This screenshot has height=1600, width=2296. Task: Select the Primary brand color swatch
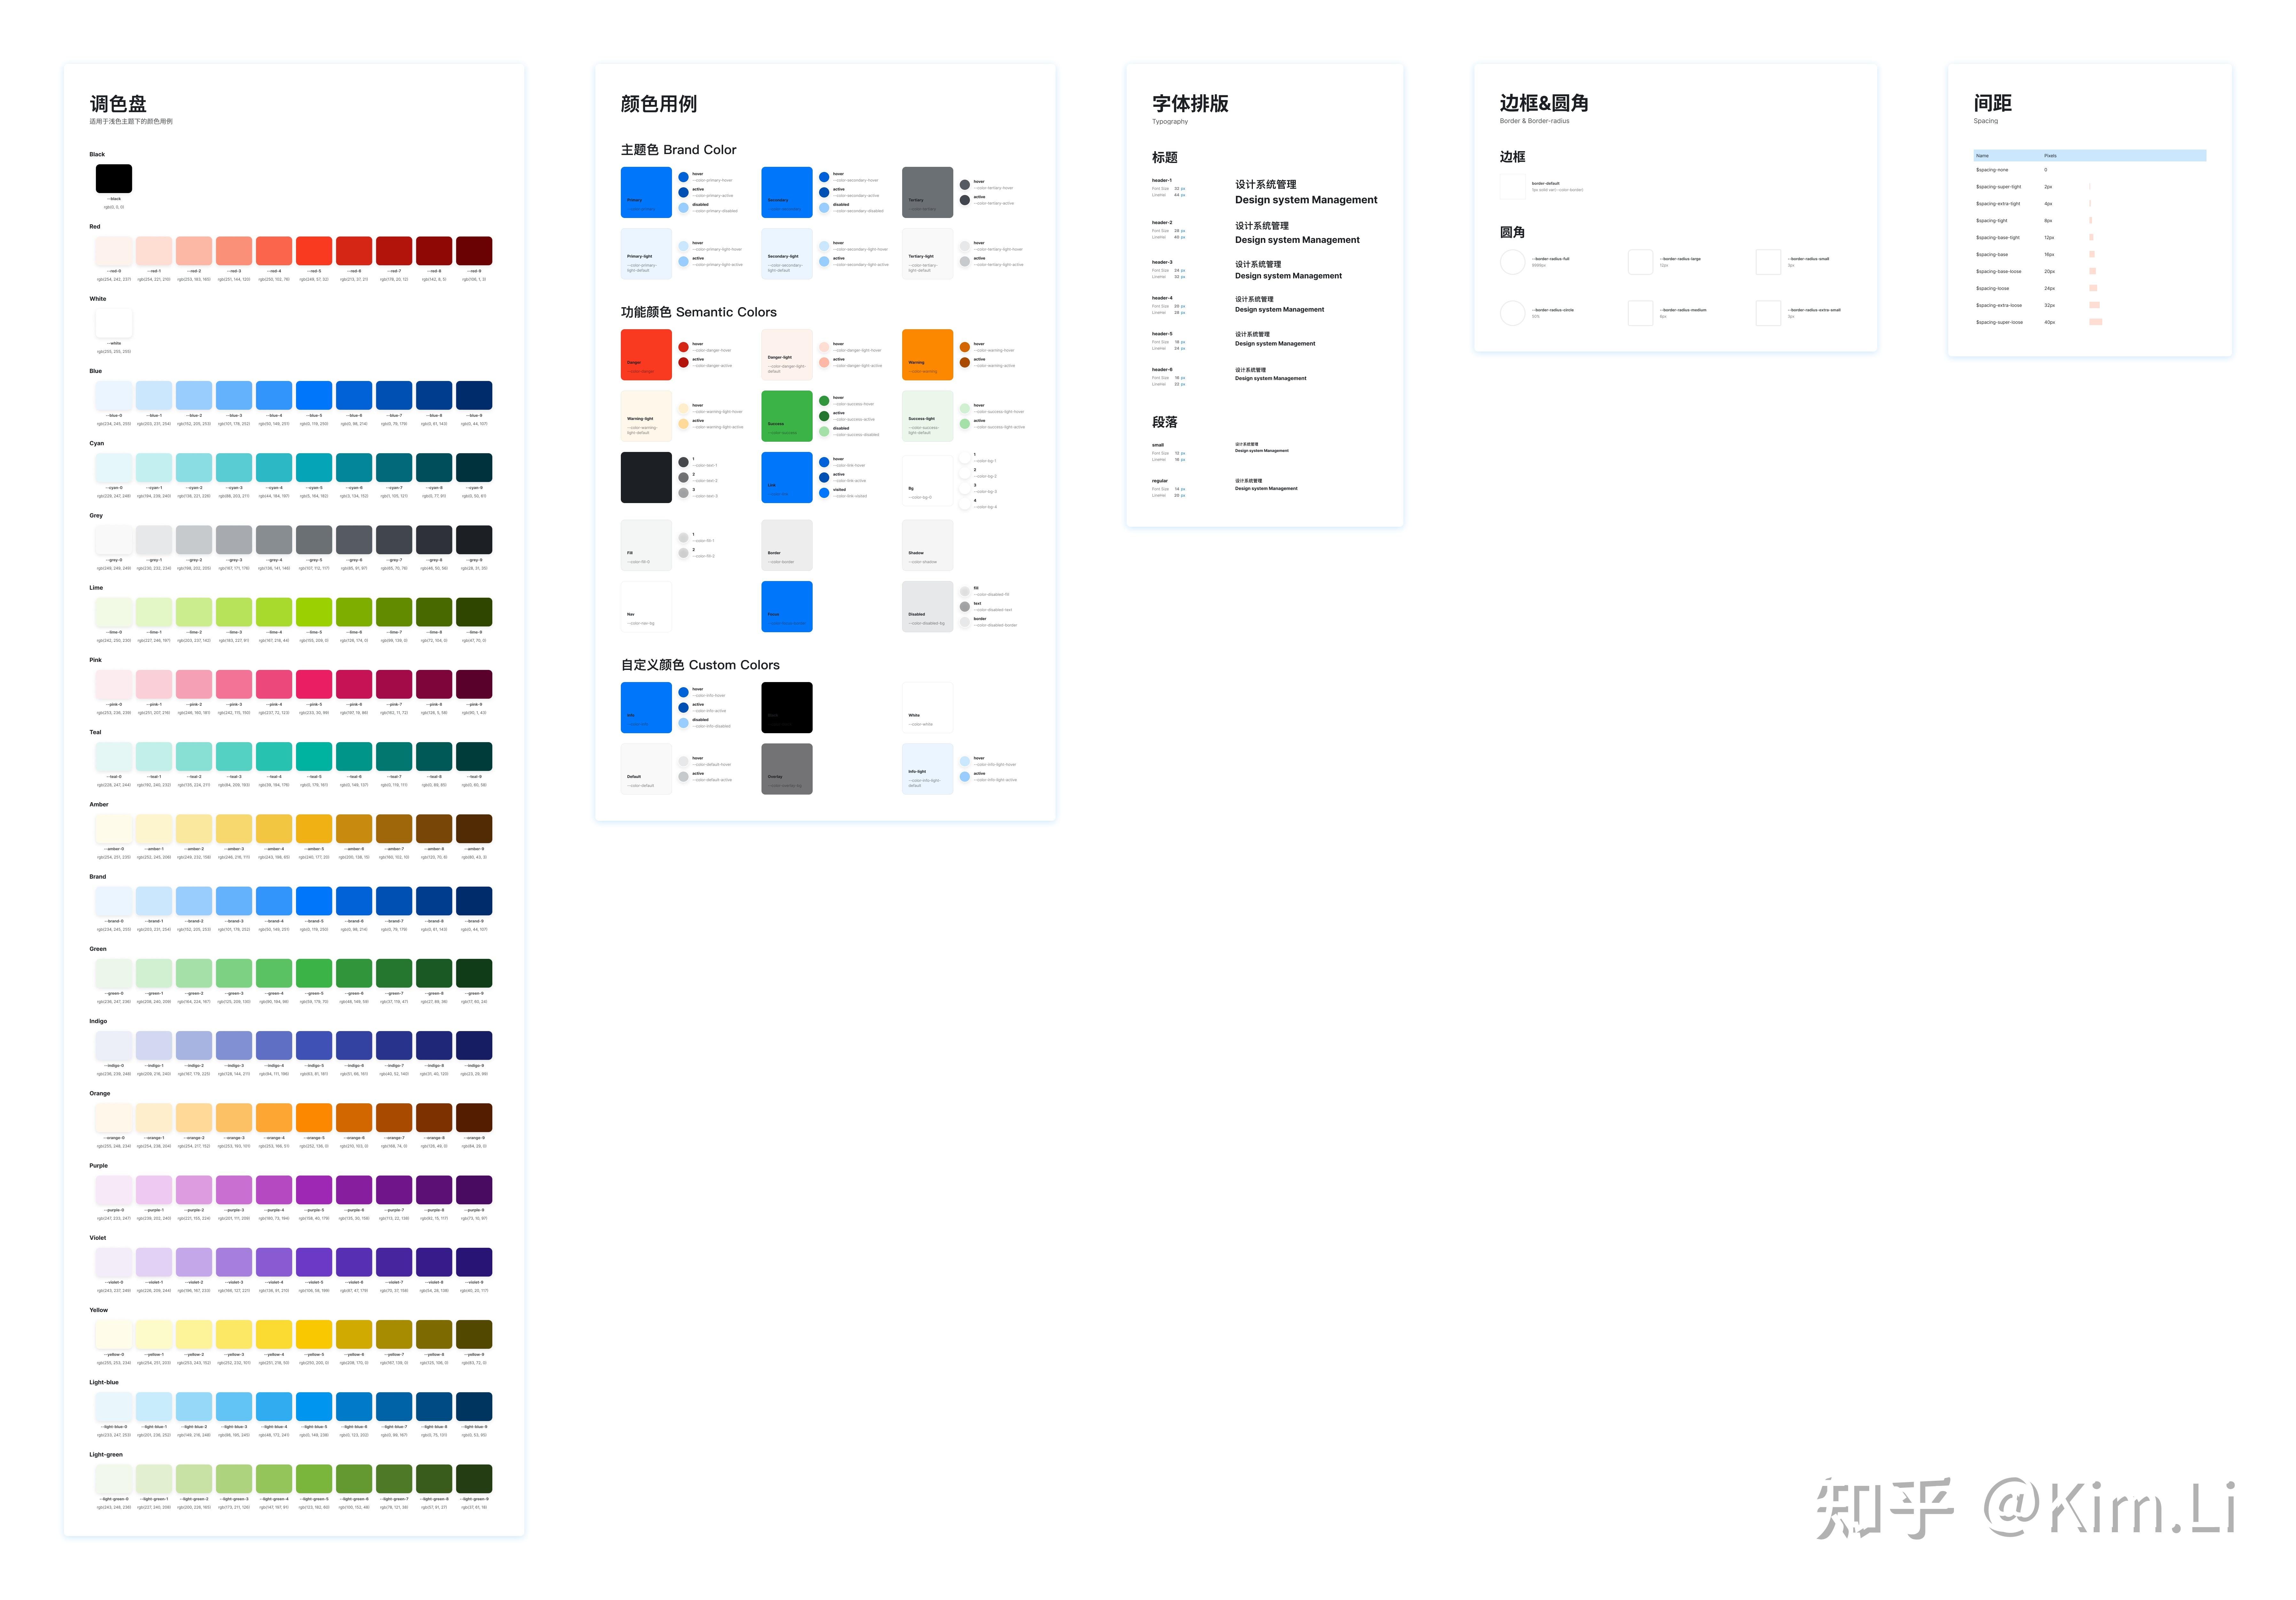pyautogui.click(x=646, y=192)
